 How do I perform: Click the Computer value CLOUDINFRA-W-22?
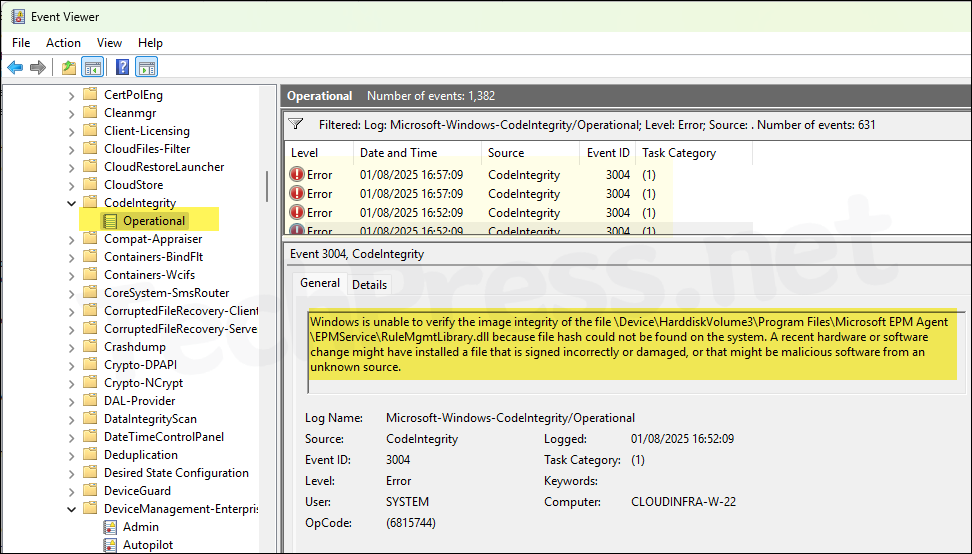683,502
